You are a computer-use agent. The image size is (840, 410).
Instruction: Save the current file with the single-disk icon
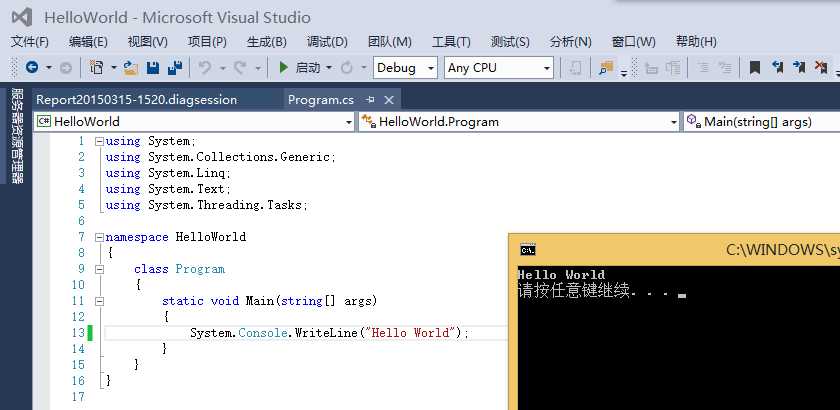click(x=153, y=68)
